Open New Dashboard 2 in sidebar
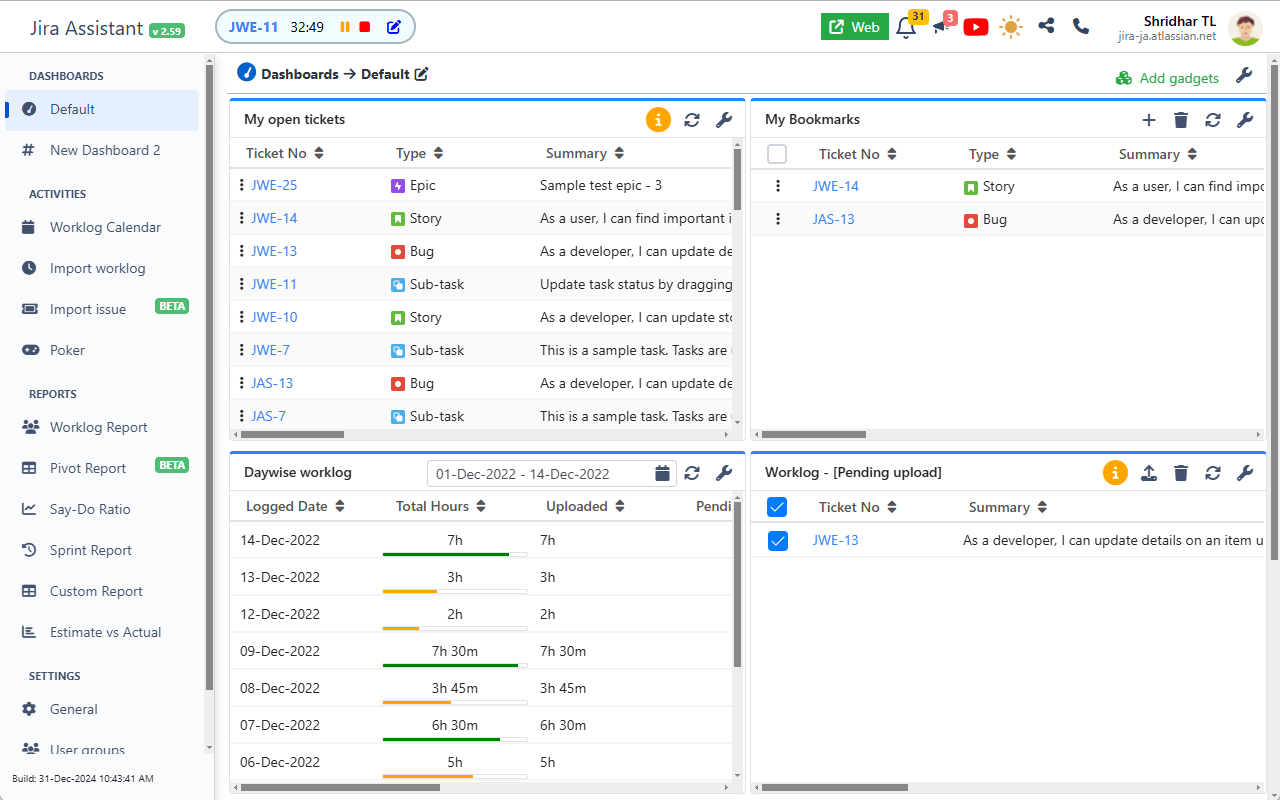This screenshot has width=1280, height=800. [102, 150]
